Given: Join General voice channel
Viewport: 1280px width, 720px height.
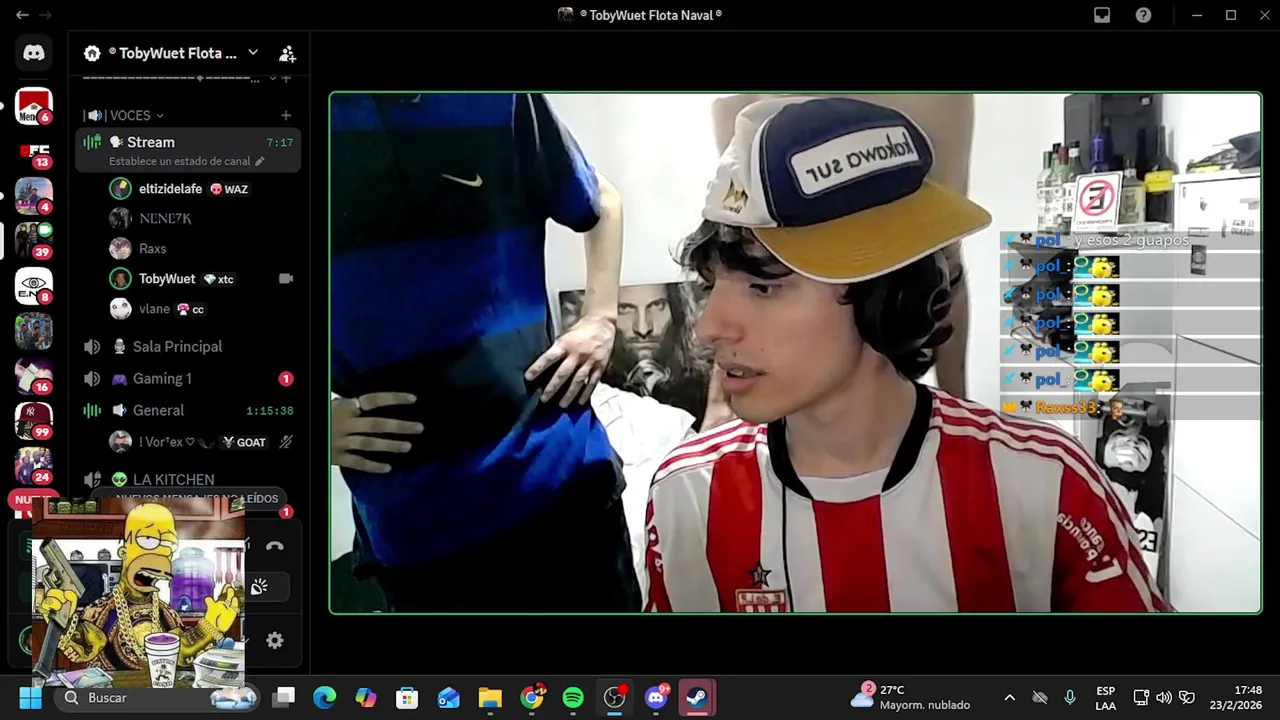Looking at the screenshot, I should (189, 411).
